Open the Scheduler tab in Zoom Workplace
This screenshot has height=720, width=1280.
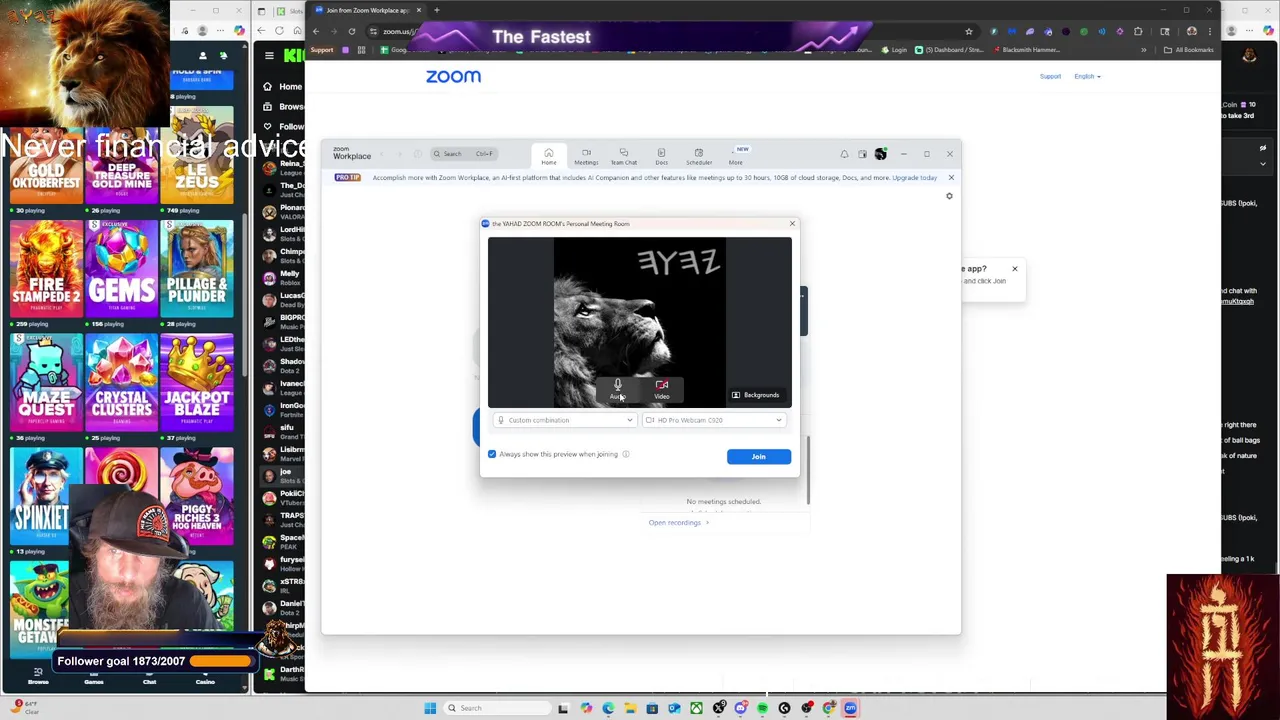pyautogui.click(x=698, y=156)
